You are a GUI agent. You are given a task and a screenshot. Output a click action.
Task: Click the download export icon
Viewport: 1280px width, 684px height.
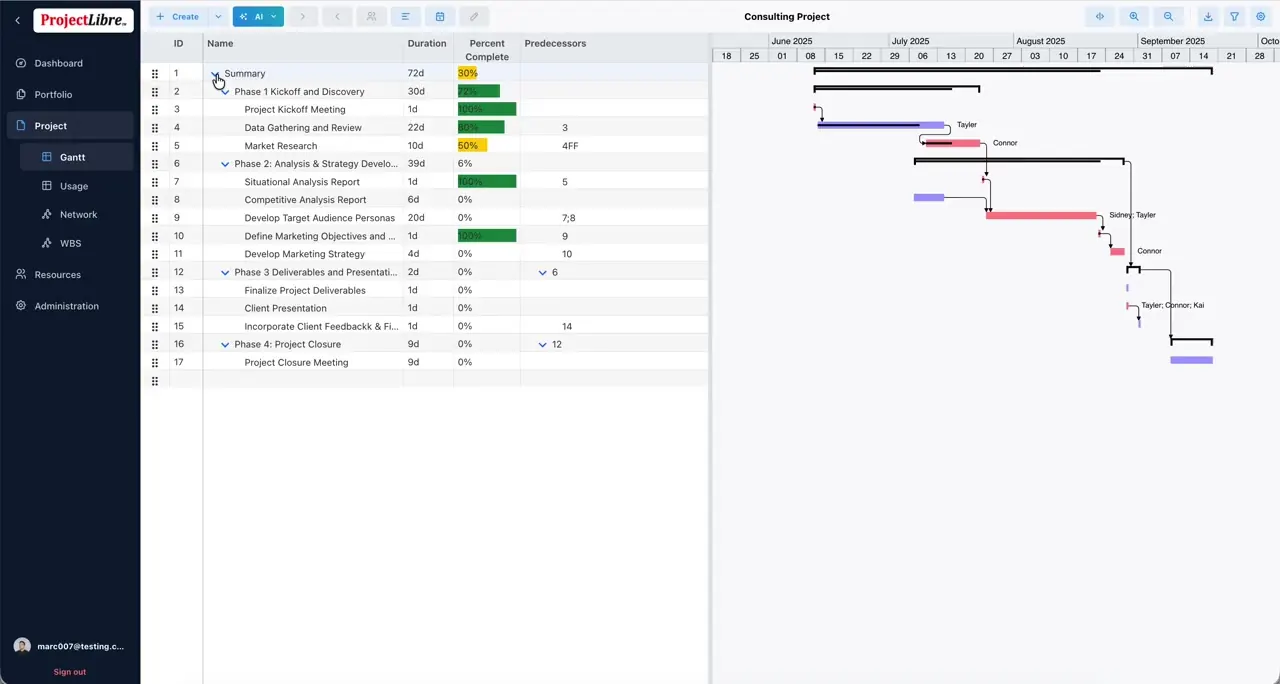[x=1208, y=16]
